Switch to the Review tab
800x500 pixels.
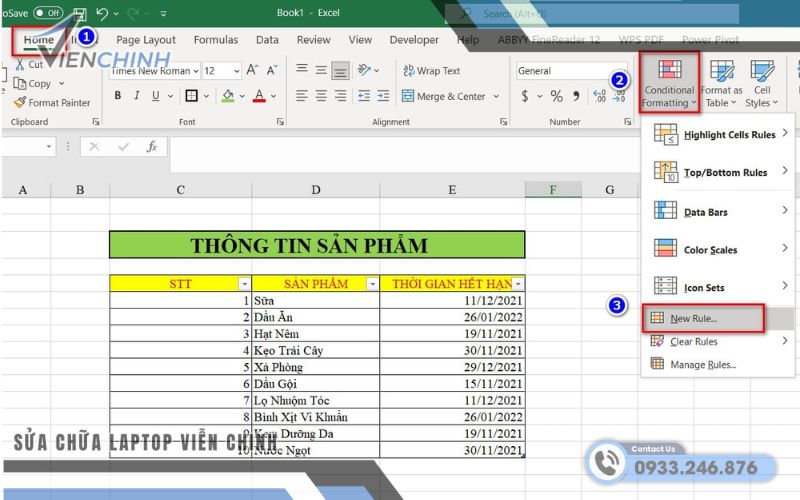tap(313, 40)
